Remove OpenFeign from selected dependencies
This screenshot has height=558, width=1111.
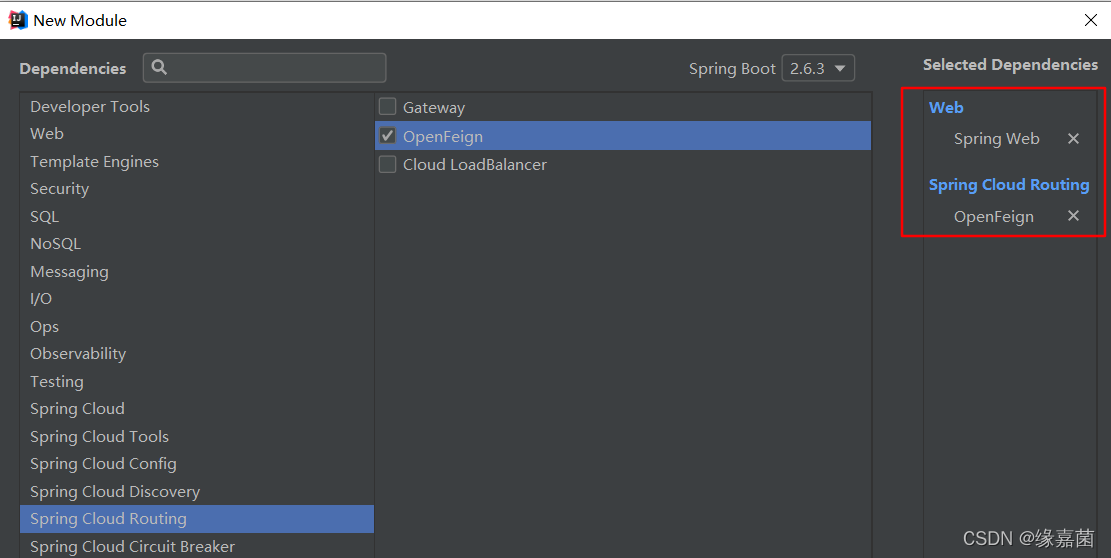click(x=1073, y=216)
